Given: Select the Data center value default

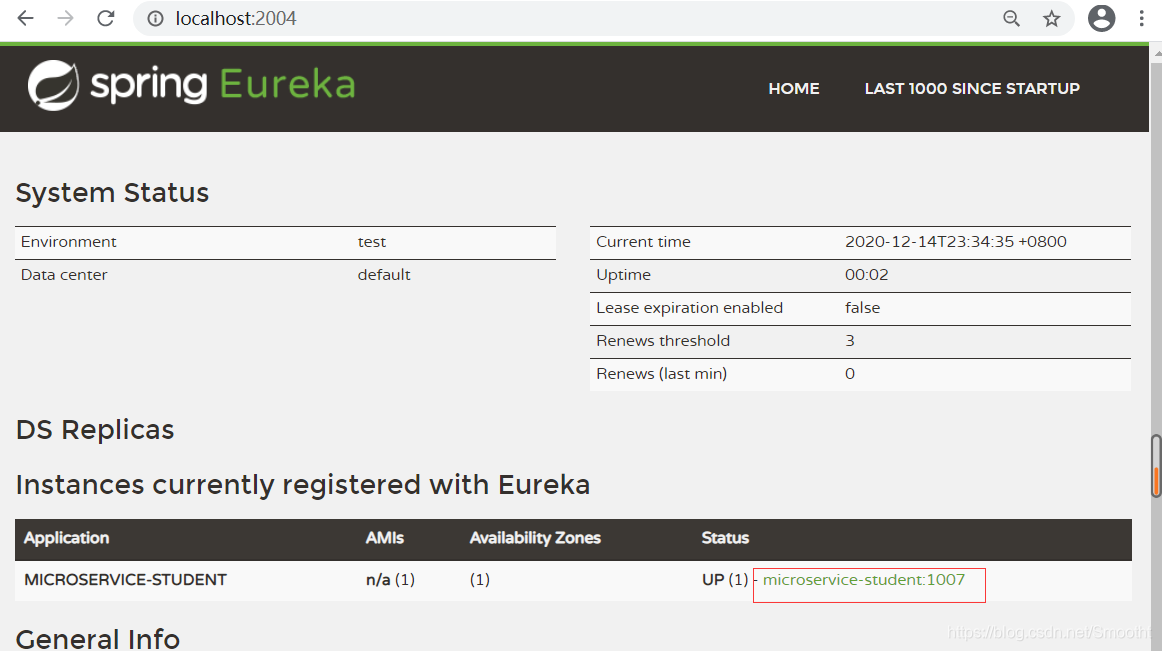Looking at the screenshot, I should pyautogui.click(x=384, y=275).
